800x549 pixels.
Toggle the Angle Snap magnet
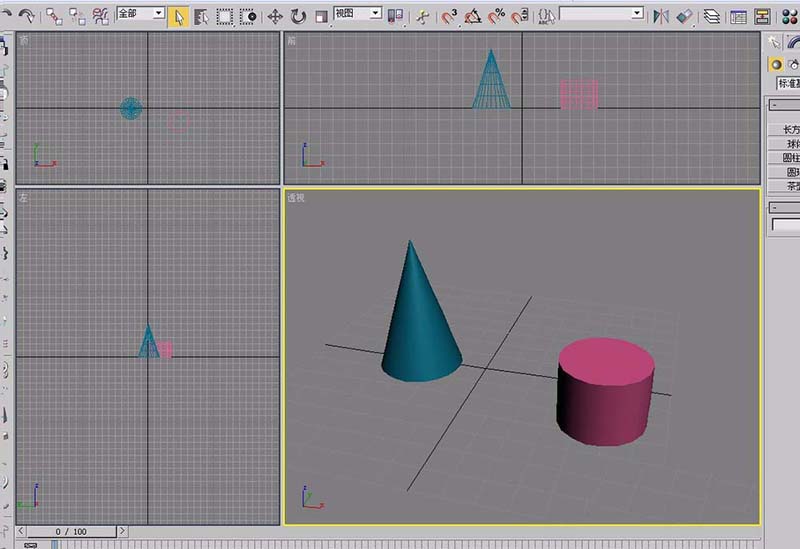pos(473,16)
